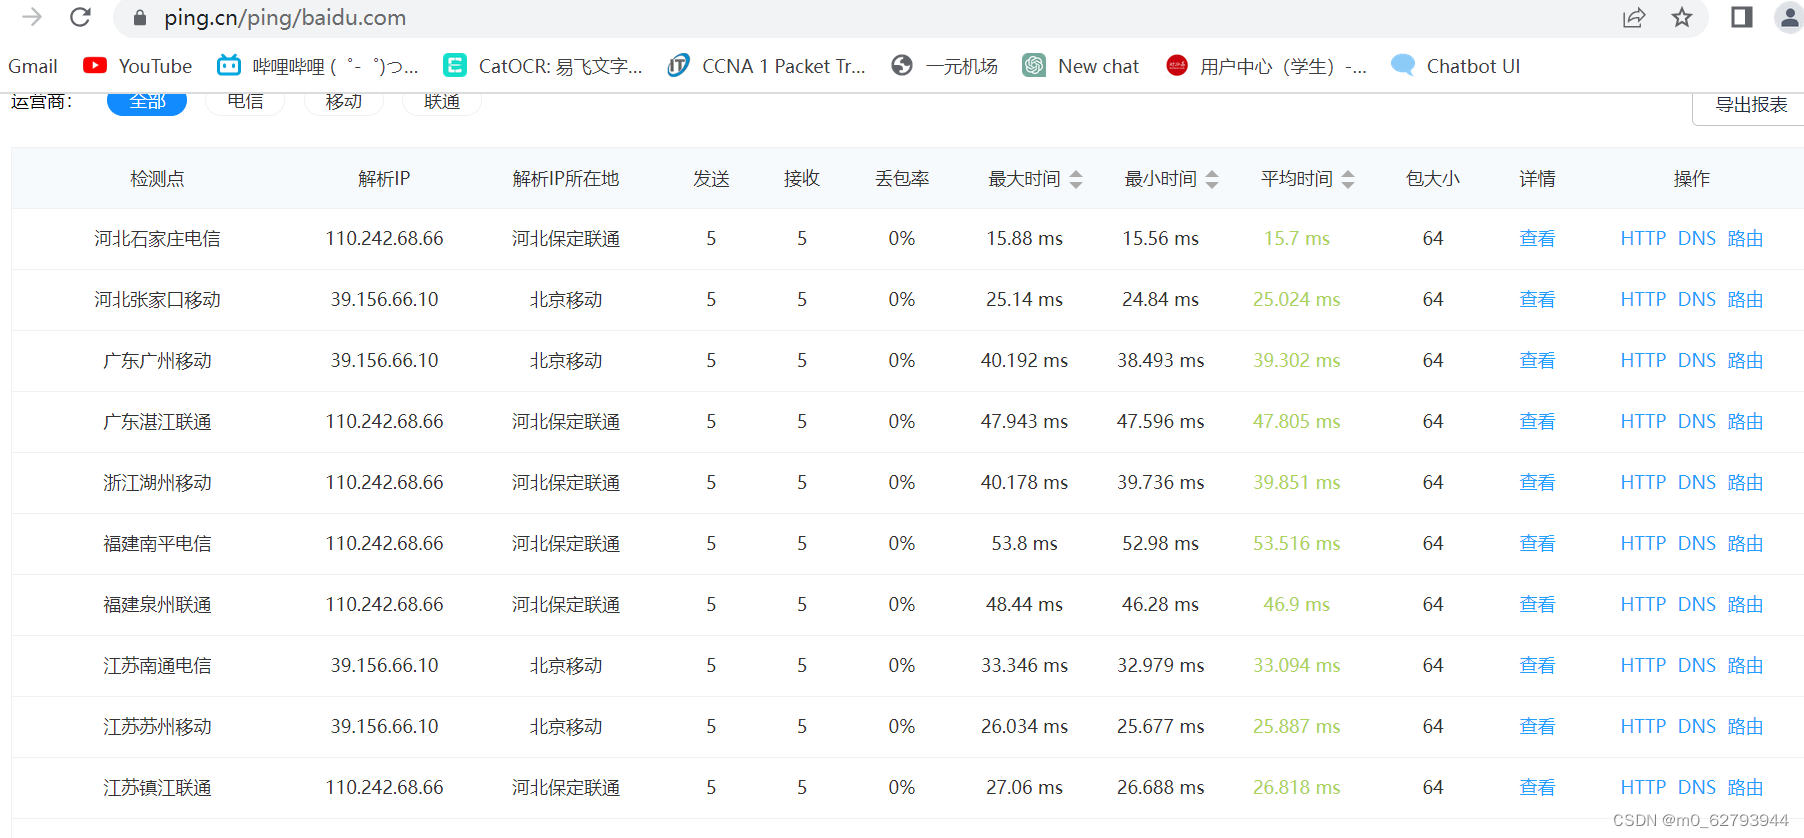The height and width of the screenshot is (838, 1804).
Task: Click average time 26.818 ms value
Action: (1297, 788)
